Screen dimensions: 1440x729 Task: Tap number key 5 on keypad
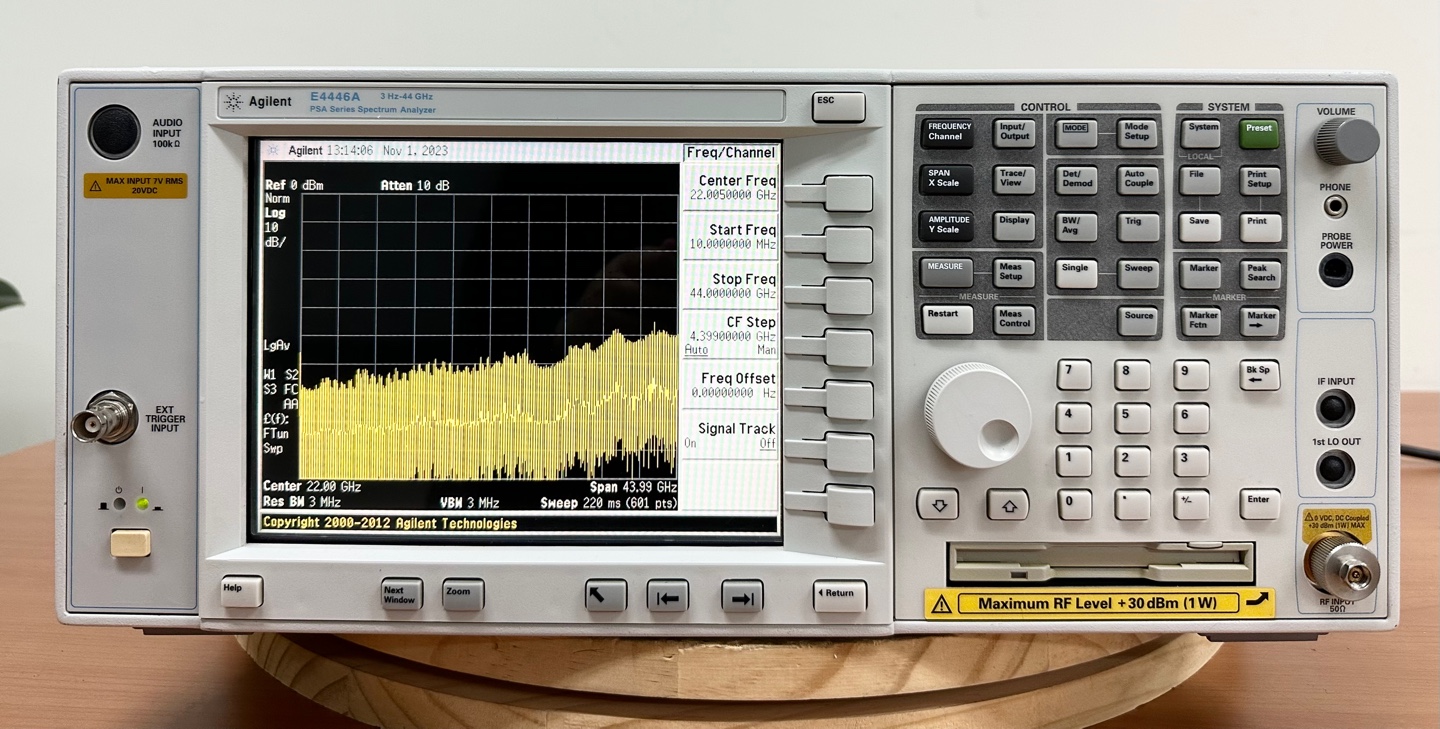click(1132, 417)
